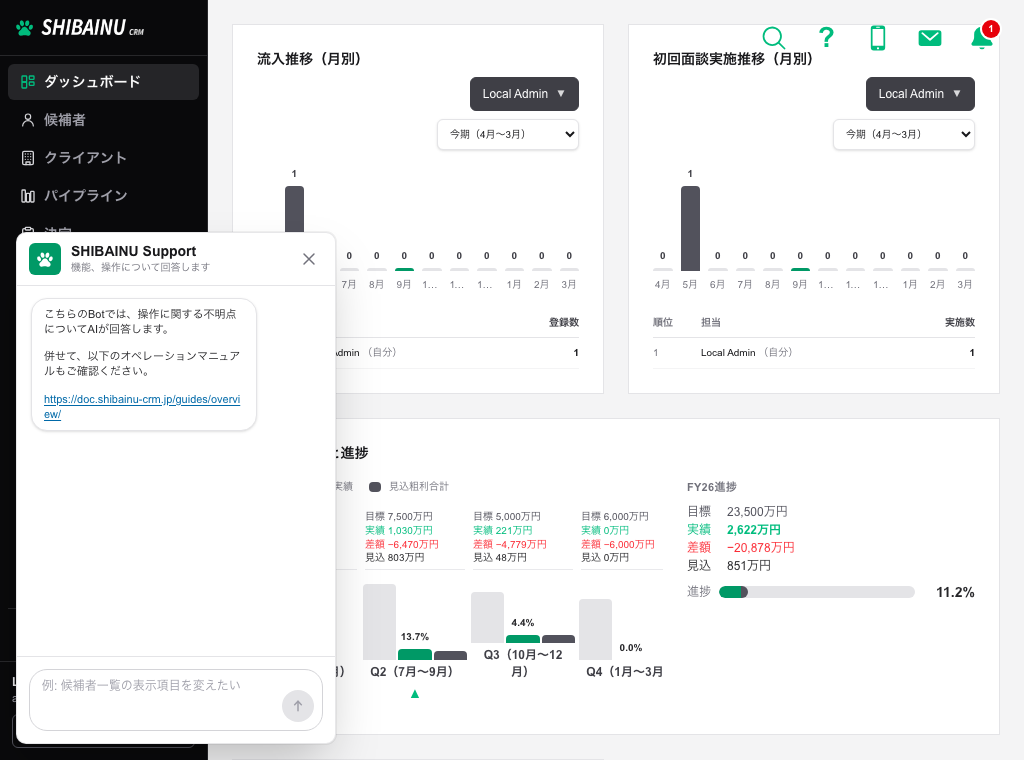
Task: Click the 初回面談実施推移（月別）title
Action: coord(733,59)
